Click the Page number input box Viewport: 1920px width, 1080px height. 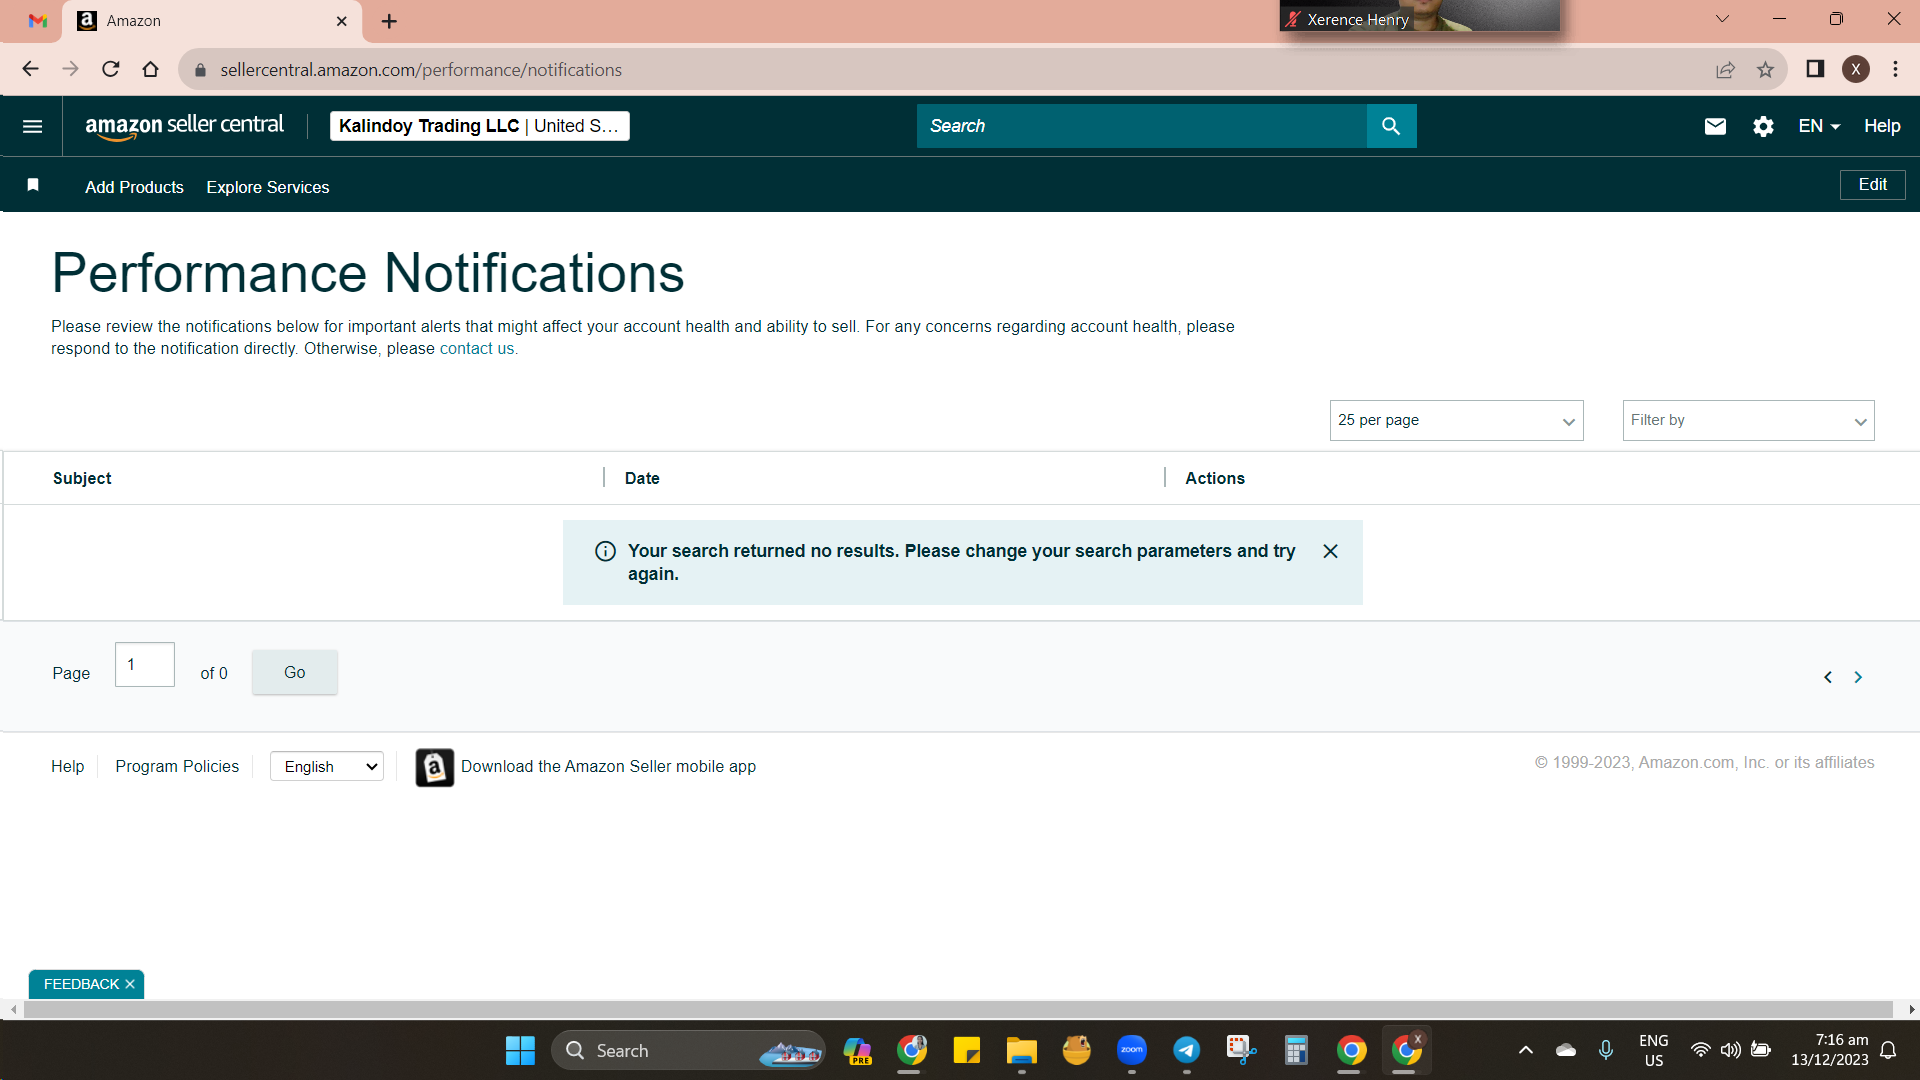point(145,664)
